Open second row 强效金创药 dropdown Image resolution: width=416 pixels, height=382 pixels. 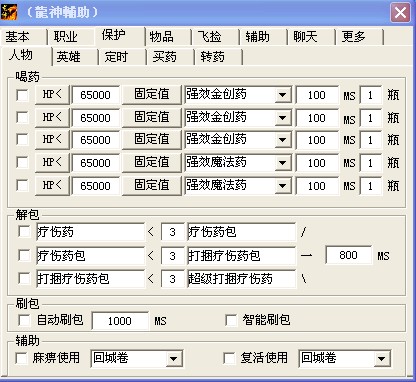(x=283, y=118)
